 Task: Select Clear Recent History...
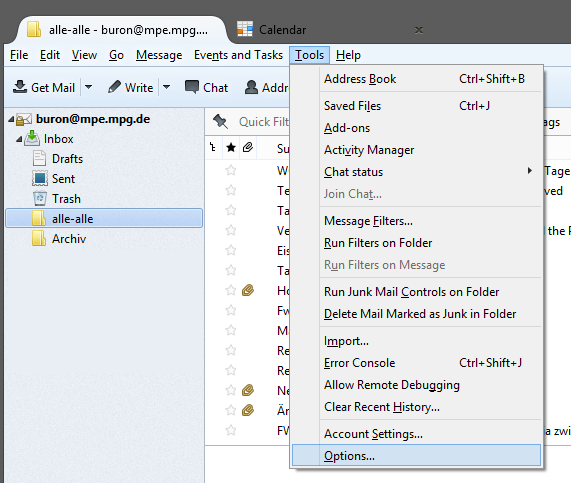(x=417, y=407)
